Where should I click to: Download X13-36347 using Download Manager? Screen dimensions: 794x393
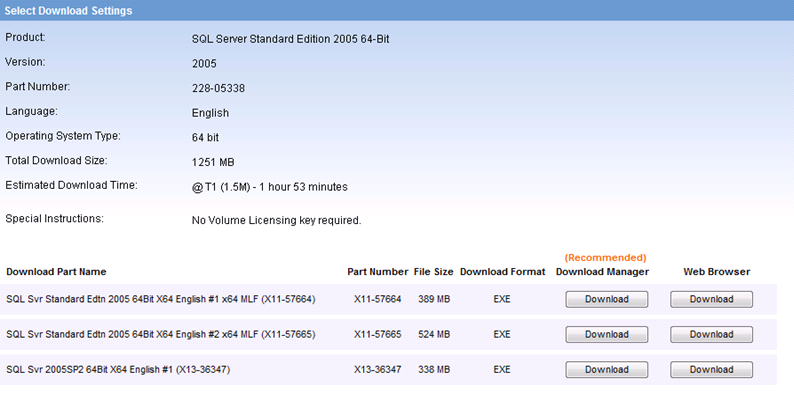[607, 370]
